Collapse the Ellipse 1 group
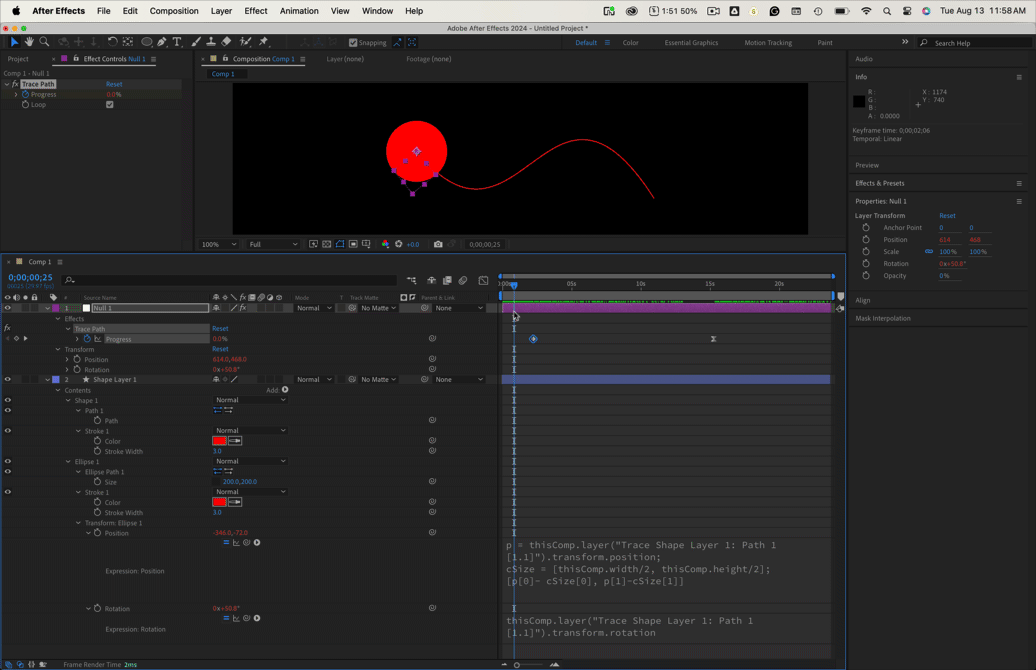This screenshot has height=670, width=1036. [68, 461]
